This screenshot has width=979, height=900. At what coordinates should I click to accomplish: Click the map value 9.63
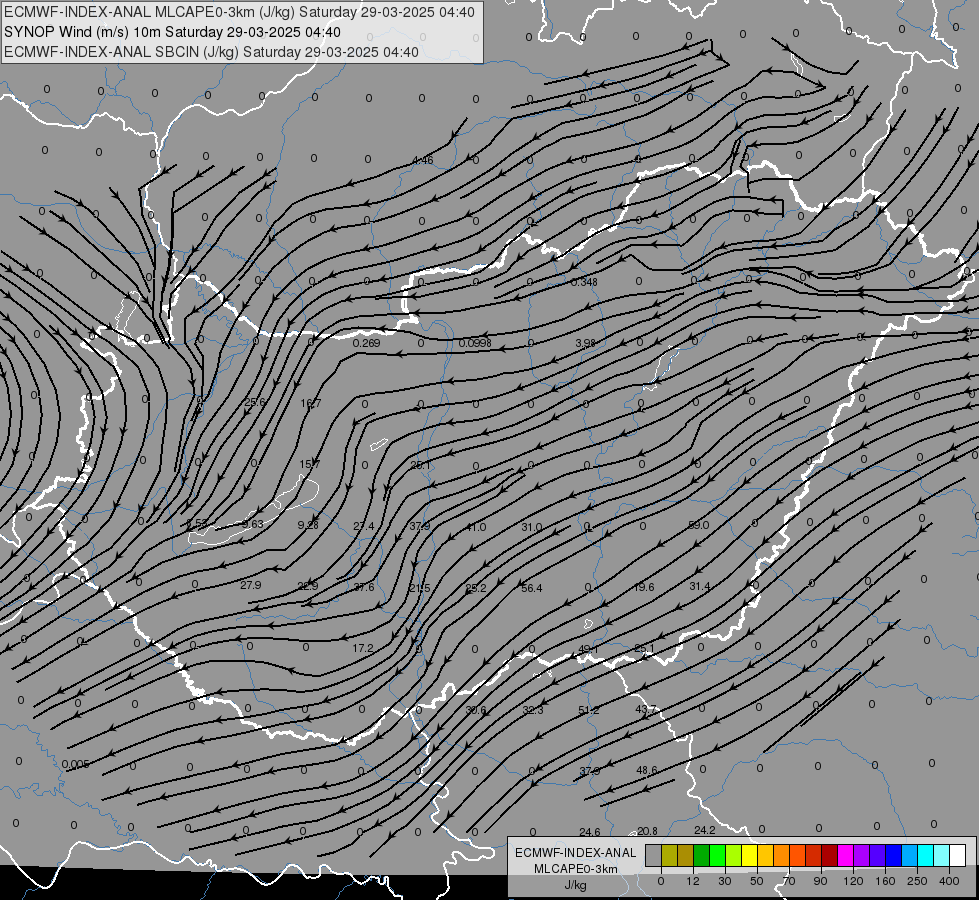click(x=252, y=524)
